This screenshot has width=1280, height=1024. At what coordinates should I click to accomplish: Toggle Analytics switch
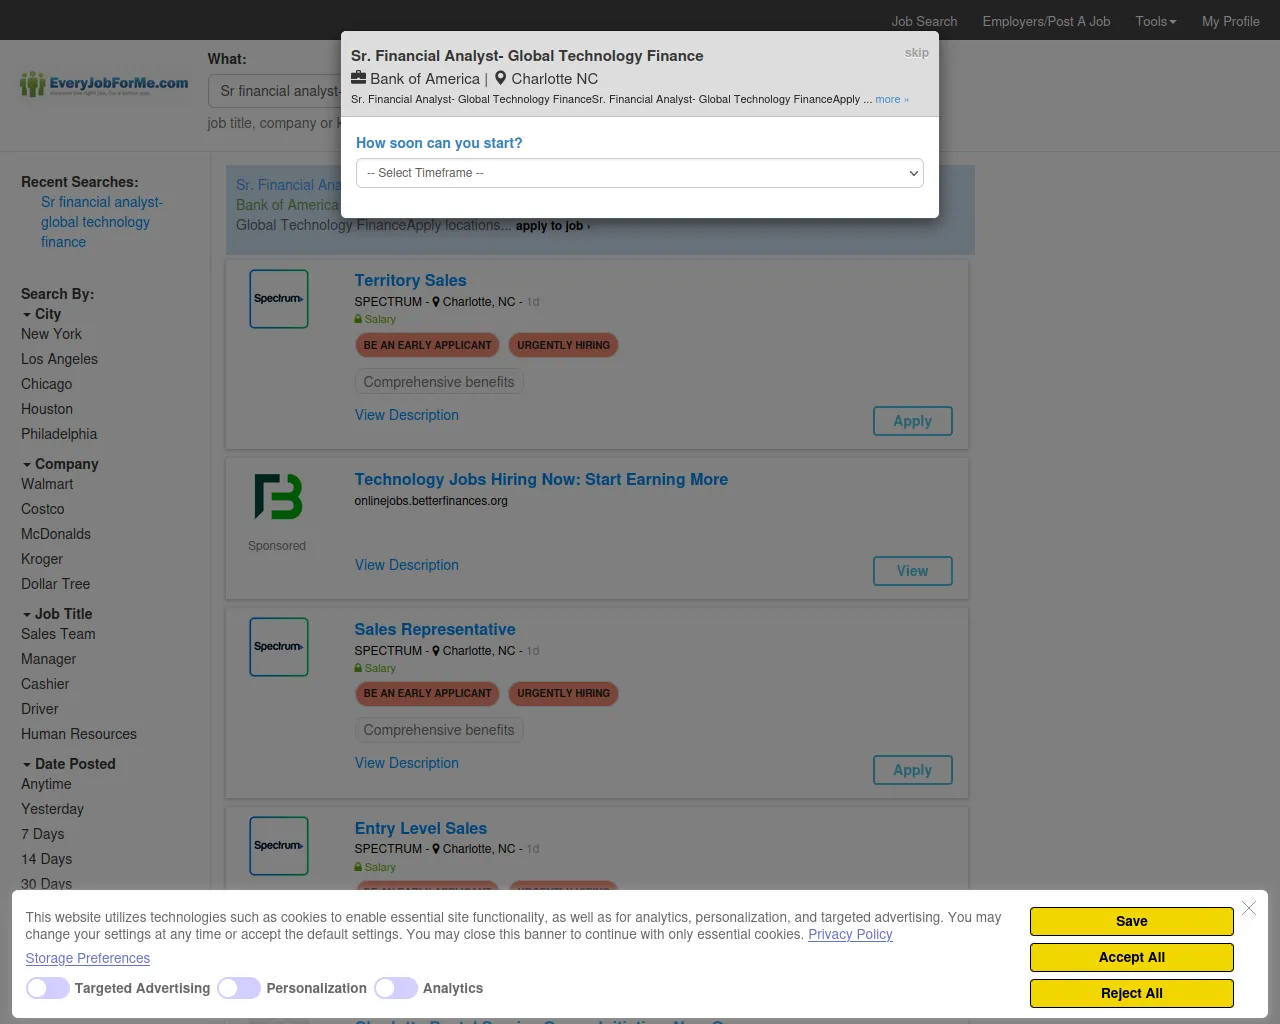tap(396, 988)
